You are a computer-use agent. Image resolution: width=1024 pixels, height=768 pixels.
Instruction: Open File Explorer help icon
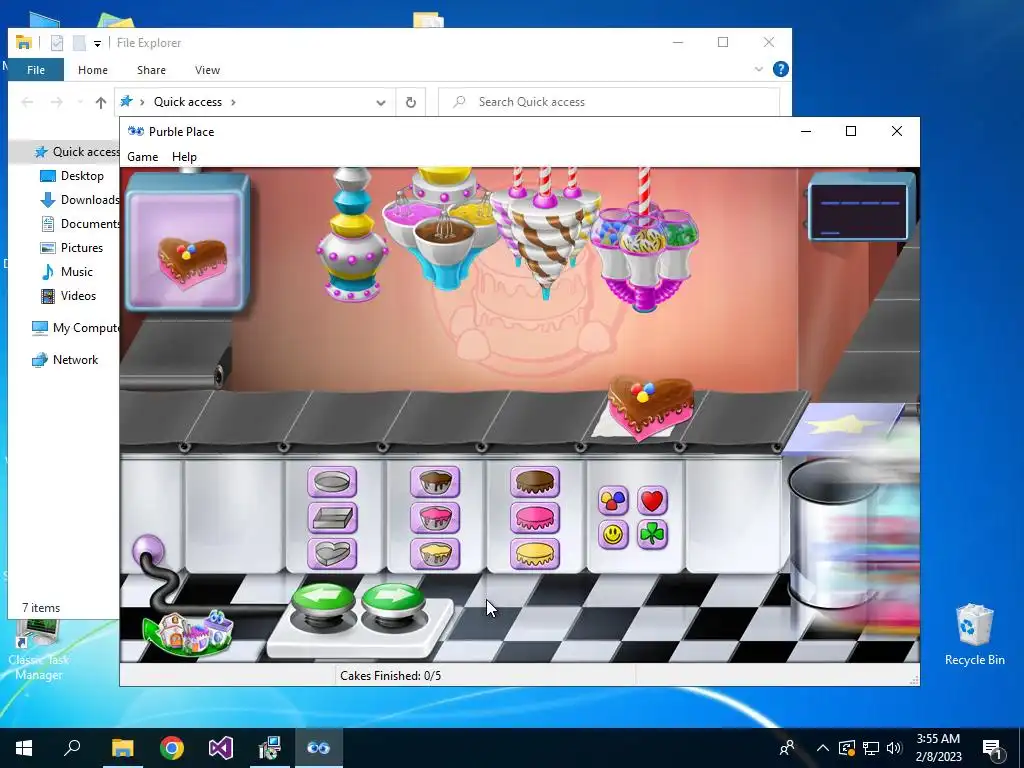click(780, 69)
